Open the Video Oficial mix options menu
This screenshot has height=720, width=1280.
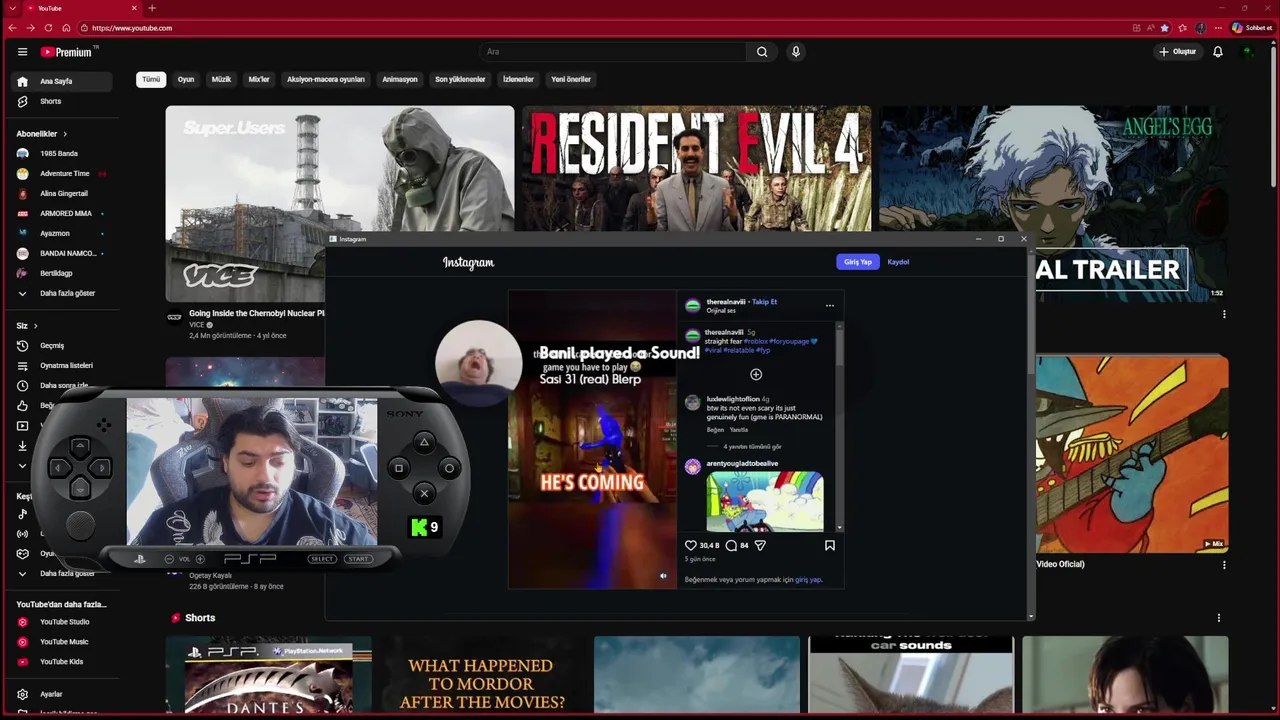pos(1224,565)
